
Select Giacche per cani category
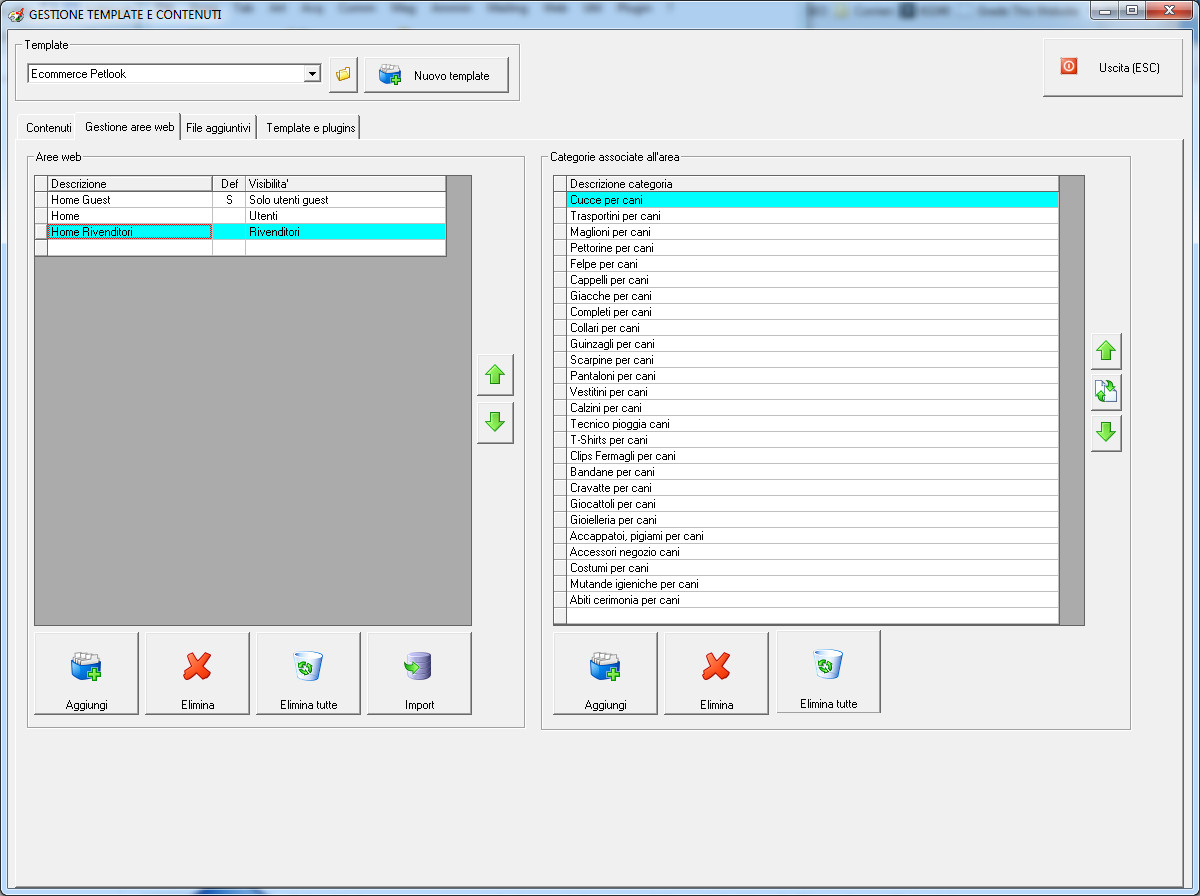point(812,296)
